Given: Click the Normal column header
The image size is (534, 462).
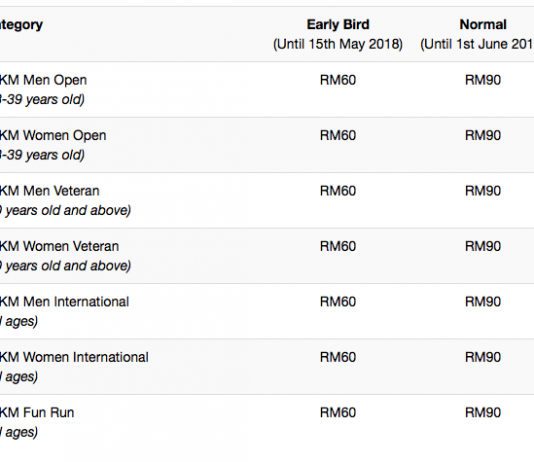Looking at the screenshot, I should [x=483, y=25].
